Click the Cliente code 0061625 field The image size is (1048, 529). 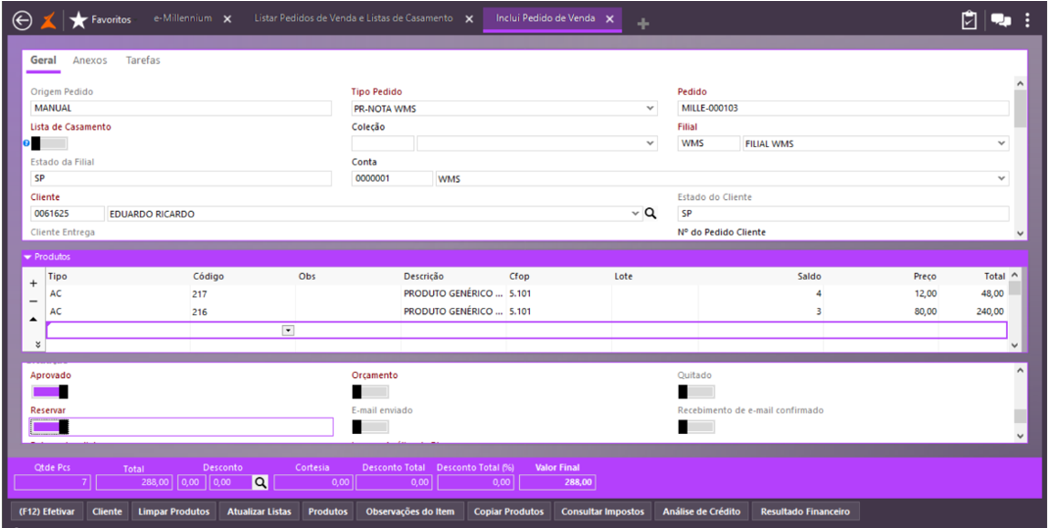point(67,214)
